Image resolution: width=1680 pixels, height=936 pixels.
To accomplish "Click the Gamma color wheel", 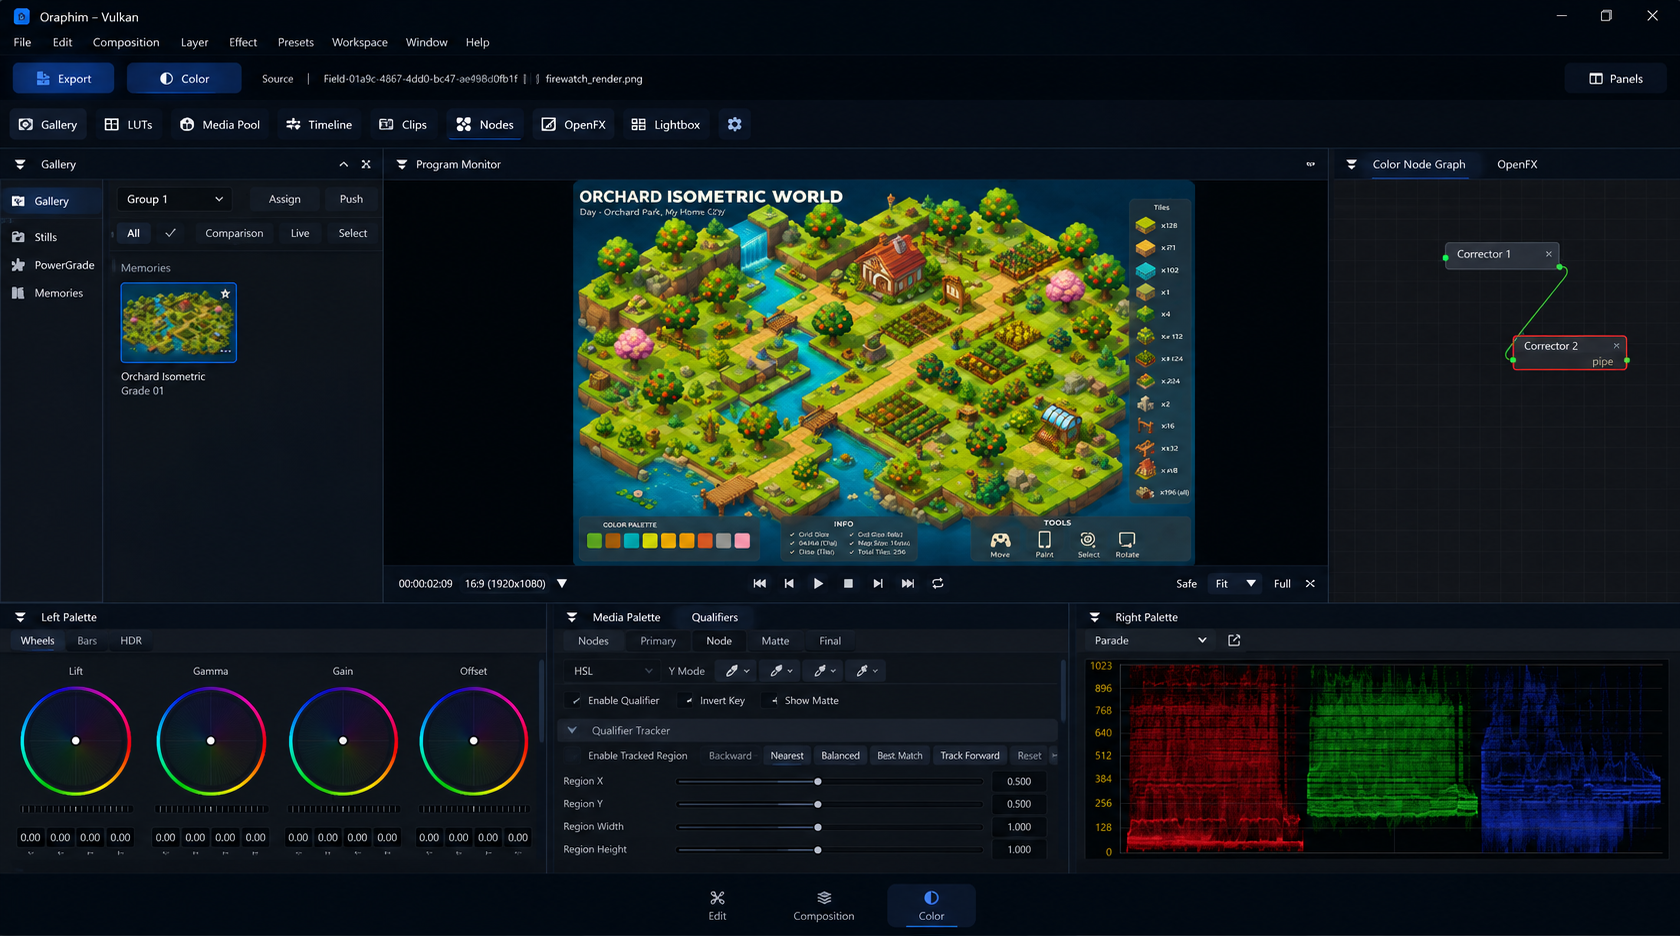I will coord(211,741).
